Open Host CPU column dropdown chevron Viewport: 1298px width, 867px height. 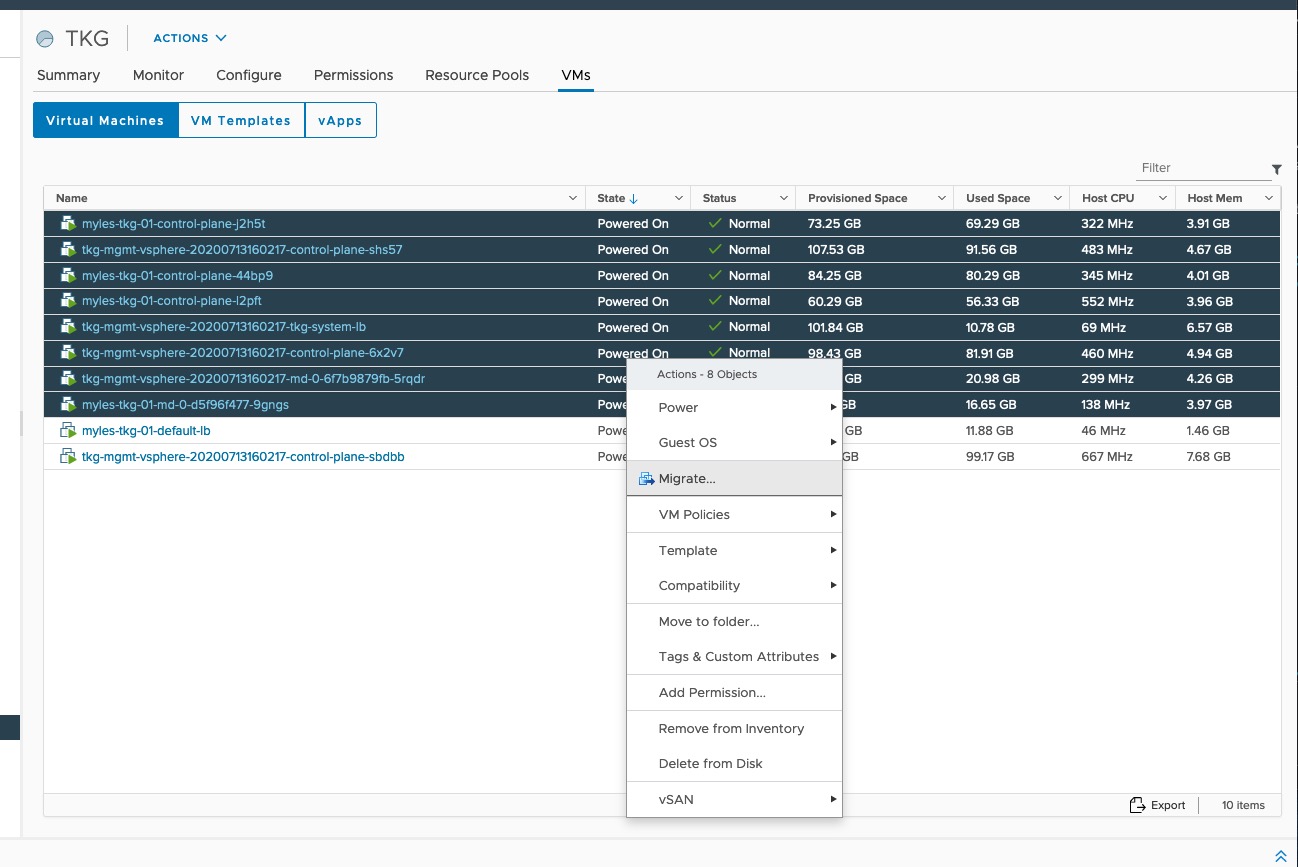tap(1163, 198)
